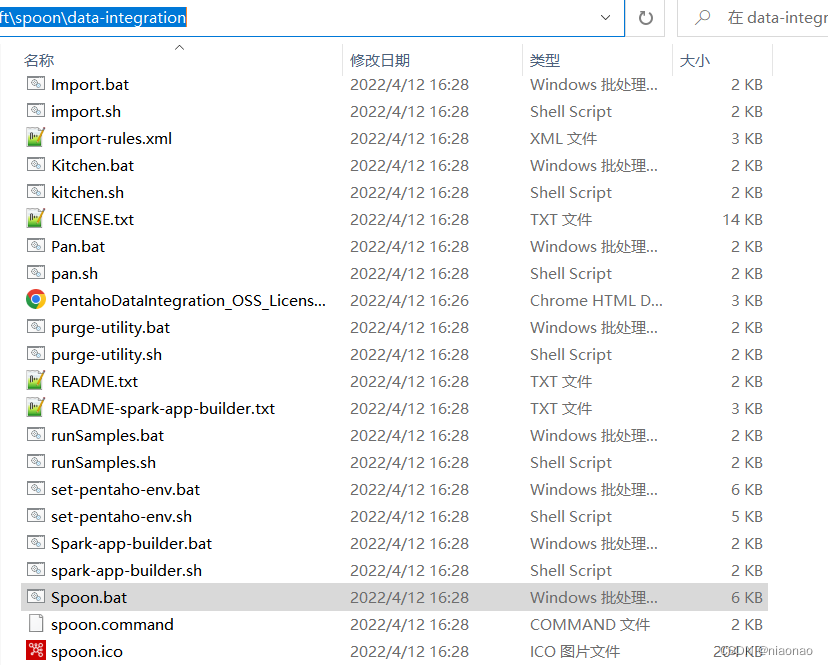Refresh the current folder view

tap(645, 18)
